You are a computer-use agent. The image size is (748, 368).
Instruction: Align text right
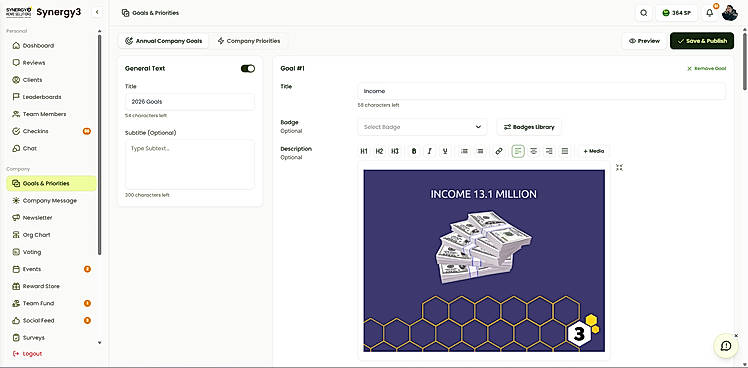[549, 151]
